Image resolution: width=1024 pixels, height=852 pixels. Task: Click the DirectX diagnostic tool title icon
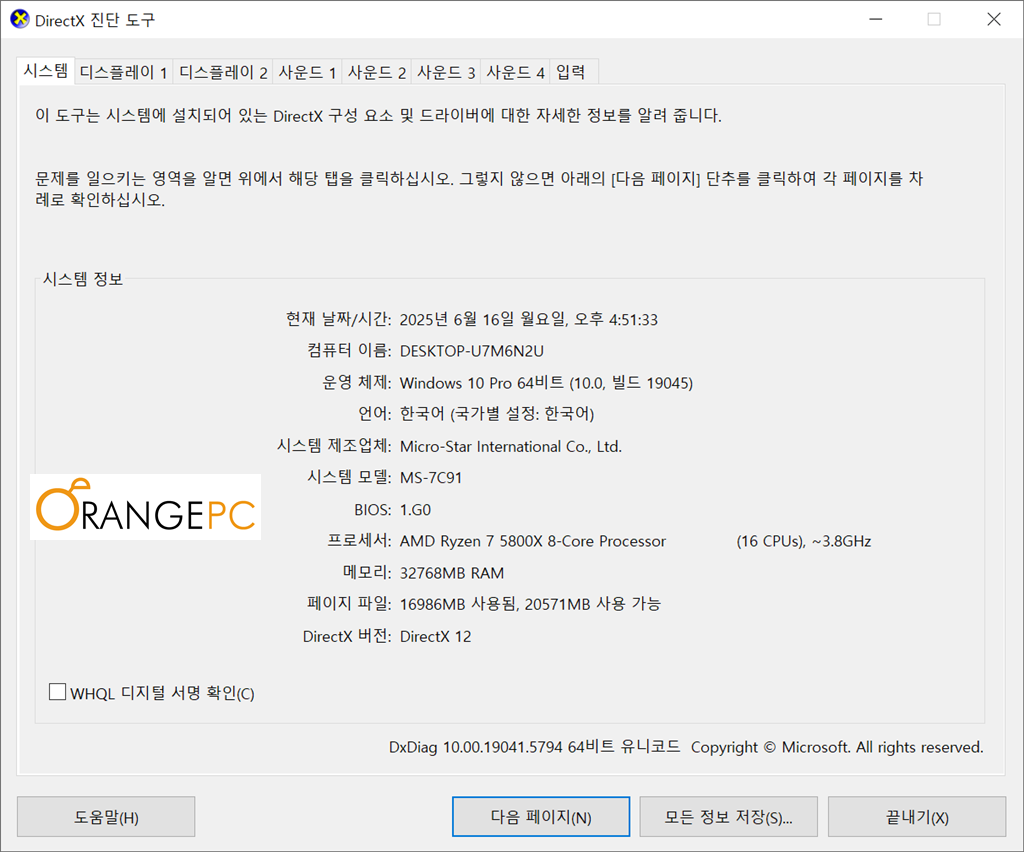(x=20, y=20)
